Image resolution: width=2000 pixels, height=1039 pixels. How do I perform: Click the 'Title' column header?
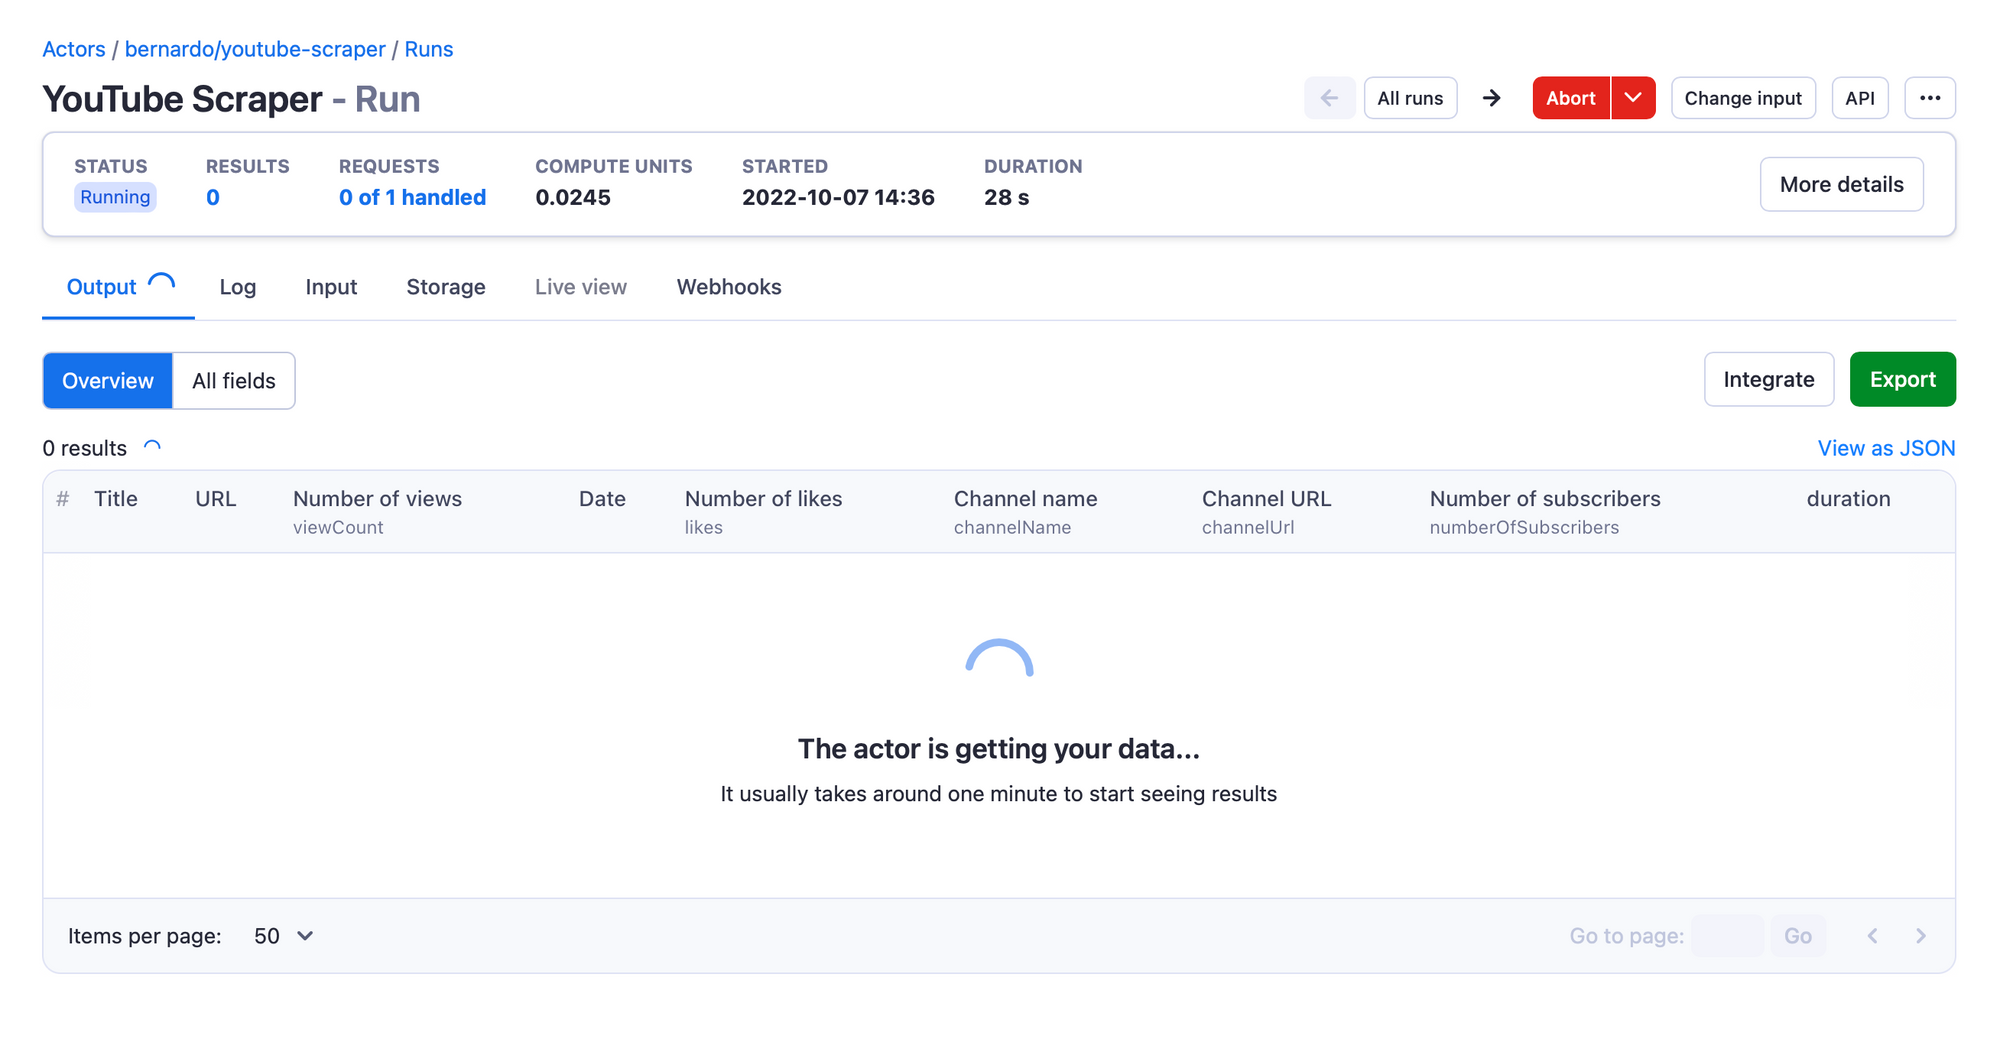(116, 499)
